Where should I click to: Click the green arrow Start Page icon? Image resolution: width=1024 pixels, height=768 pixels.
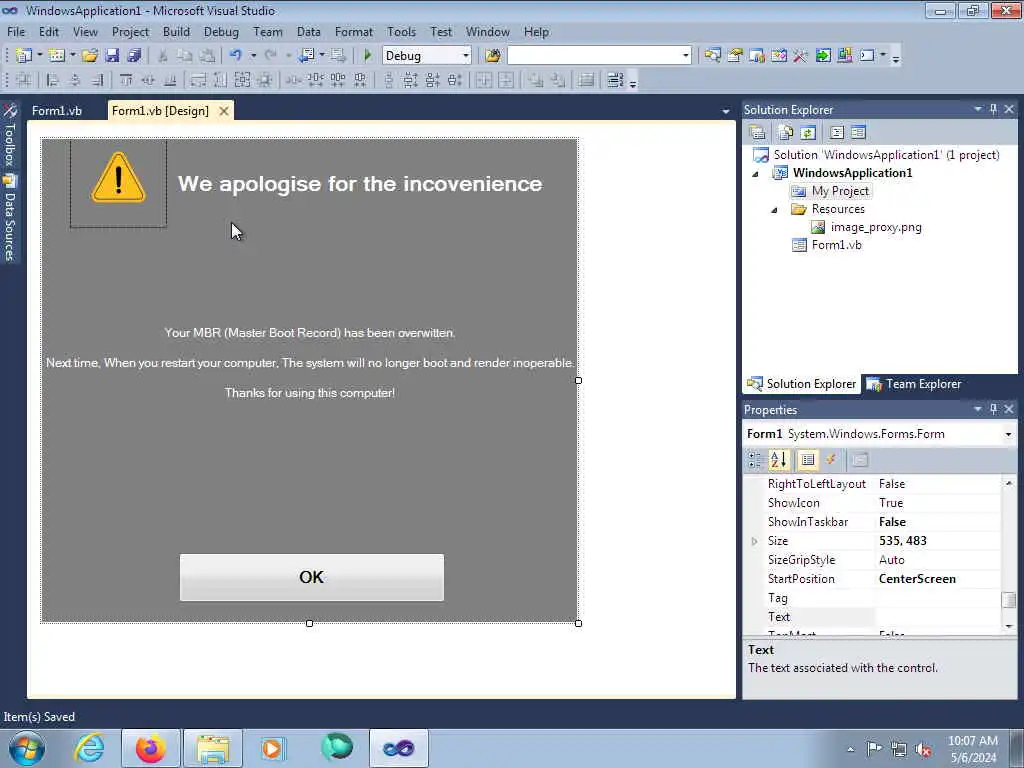coord(823,56)
